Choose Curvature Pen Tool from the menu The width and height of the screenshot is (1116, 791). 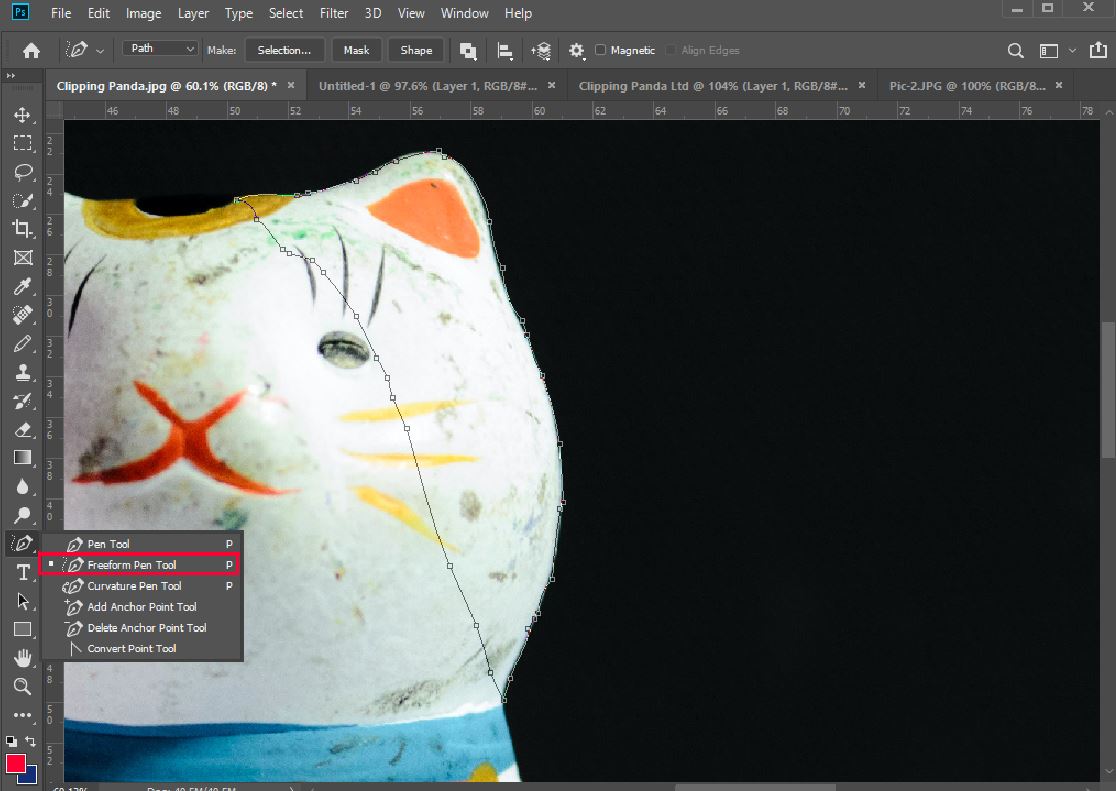[135, 586]
